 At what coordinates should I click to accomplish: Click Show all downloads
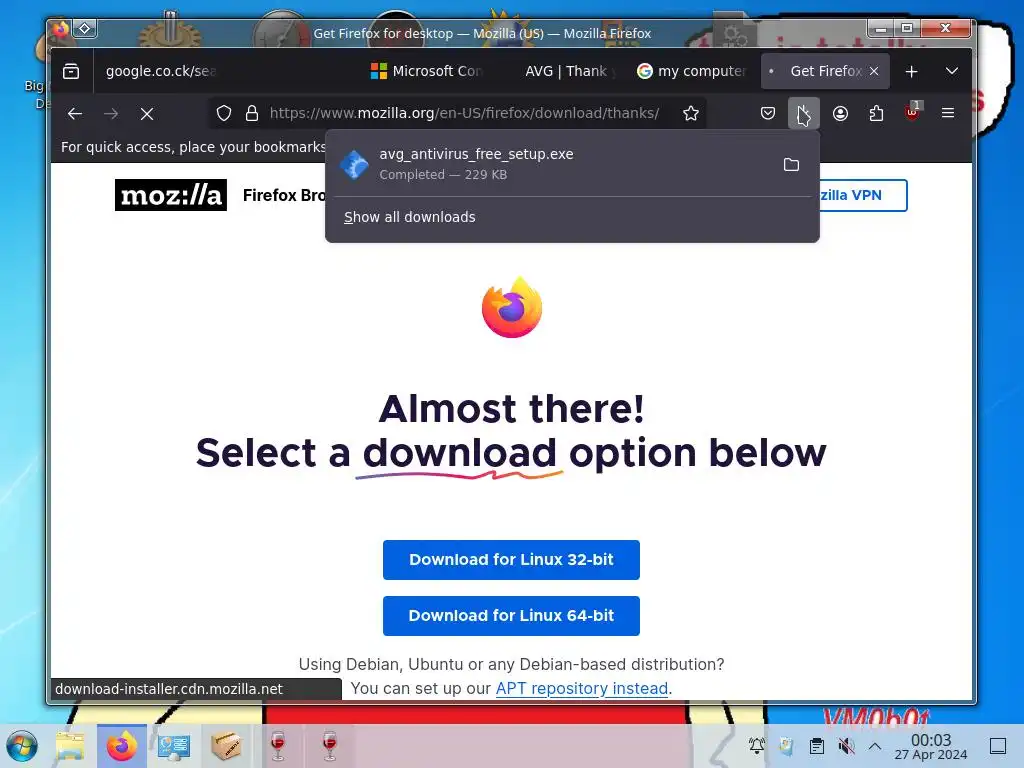click(x=409, y=217)
